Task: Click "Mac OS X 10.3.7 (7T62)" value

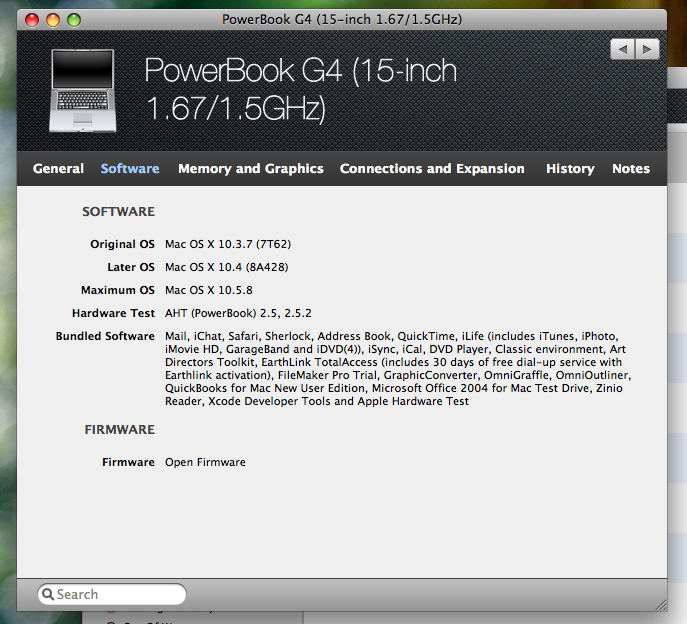Action: (228, 244)
